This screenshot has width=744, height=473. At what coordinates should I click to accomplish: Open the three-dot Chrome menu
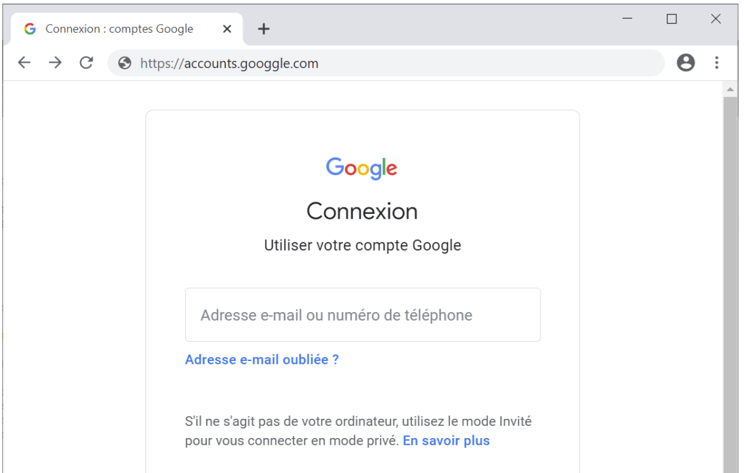coord(716,63)
